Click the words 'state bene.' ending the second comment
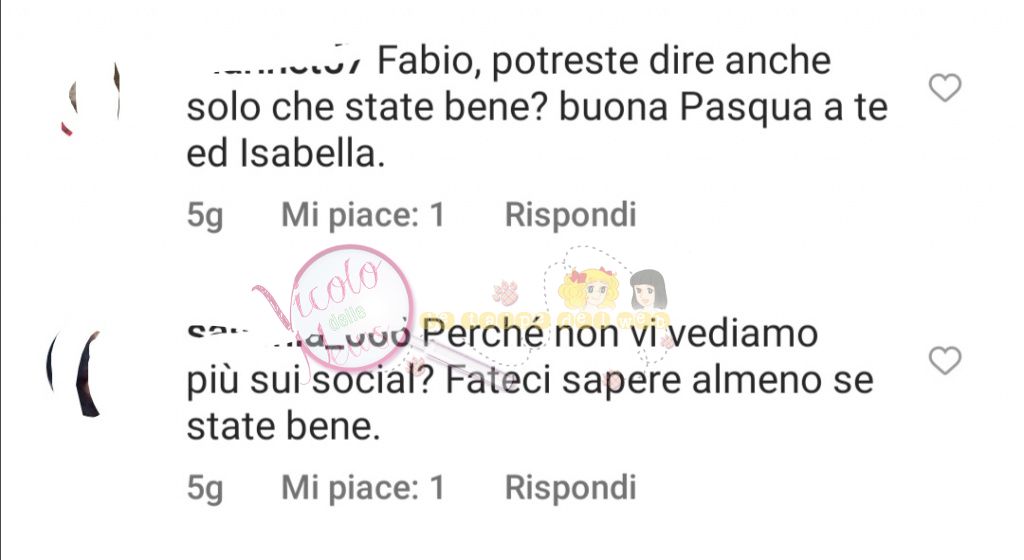This screenshot has width=1024, height=560. click(x=283, y=428)
